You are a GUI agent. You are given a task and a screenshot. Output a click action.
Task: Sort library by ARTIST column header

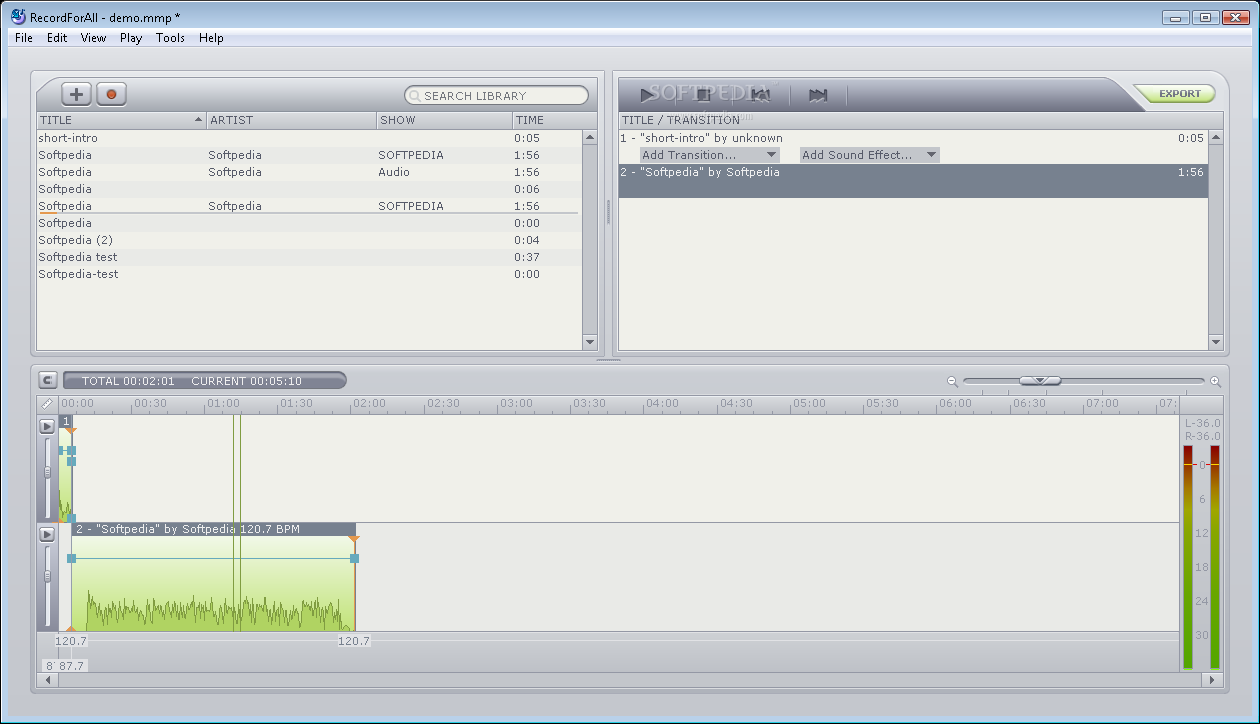(292, 120)
